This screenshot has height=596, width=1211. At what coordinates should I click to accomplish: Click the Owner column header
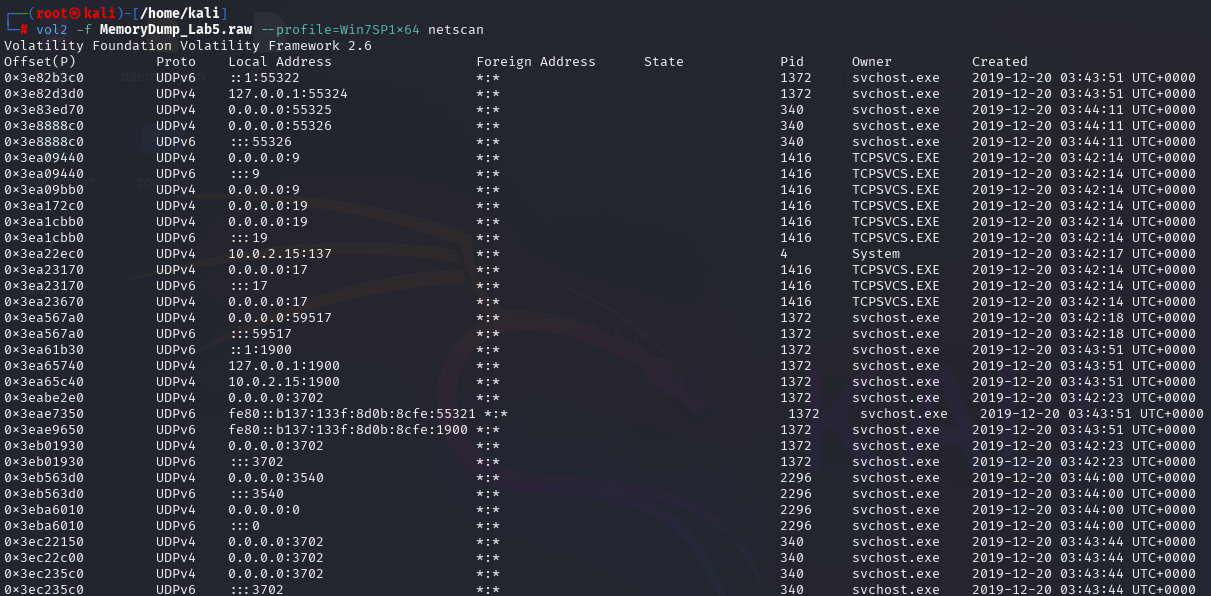(871, 62)
